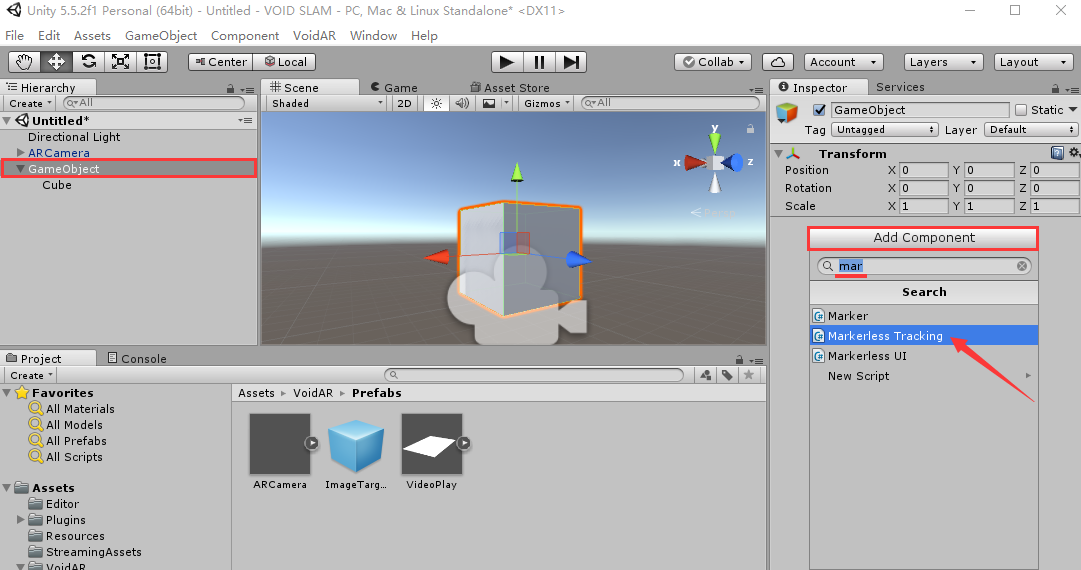
Task: Open the Assets menu
Action: pos(92,36)
